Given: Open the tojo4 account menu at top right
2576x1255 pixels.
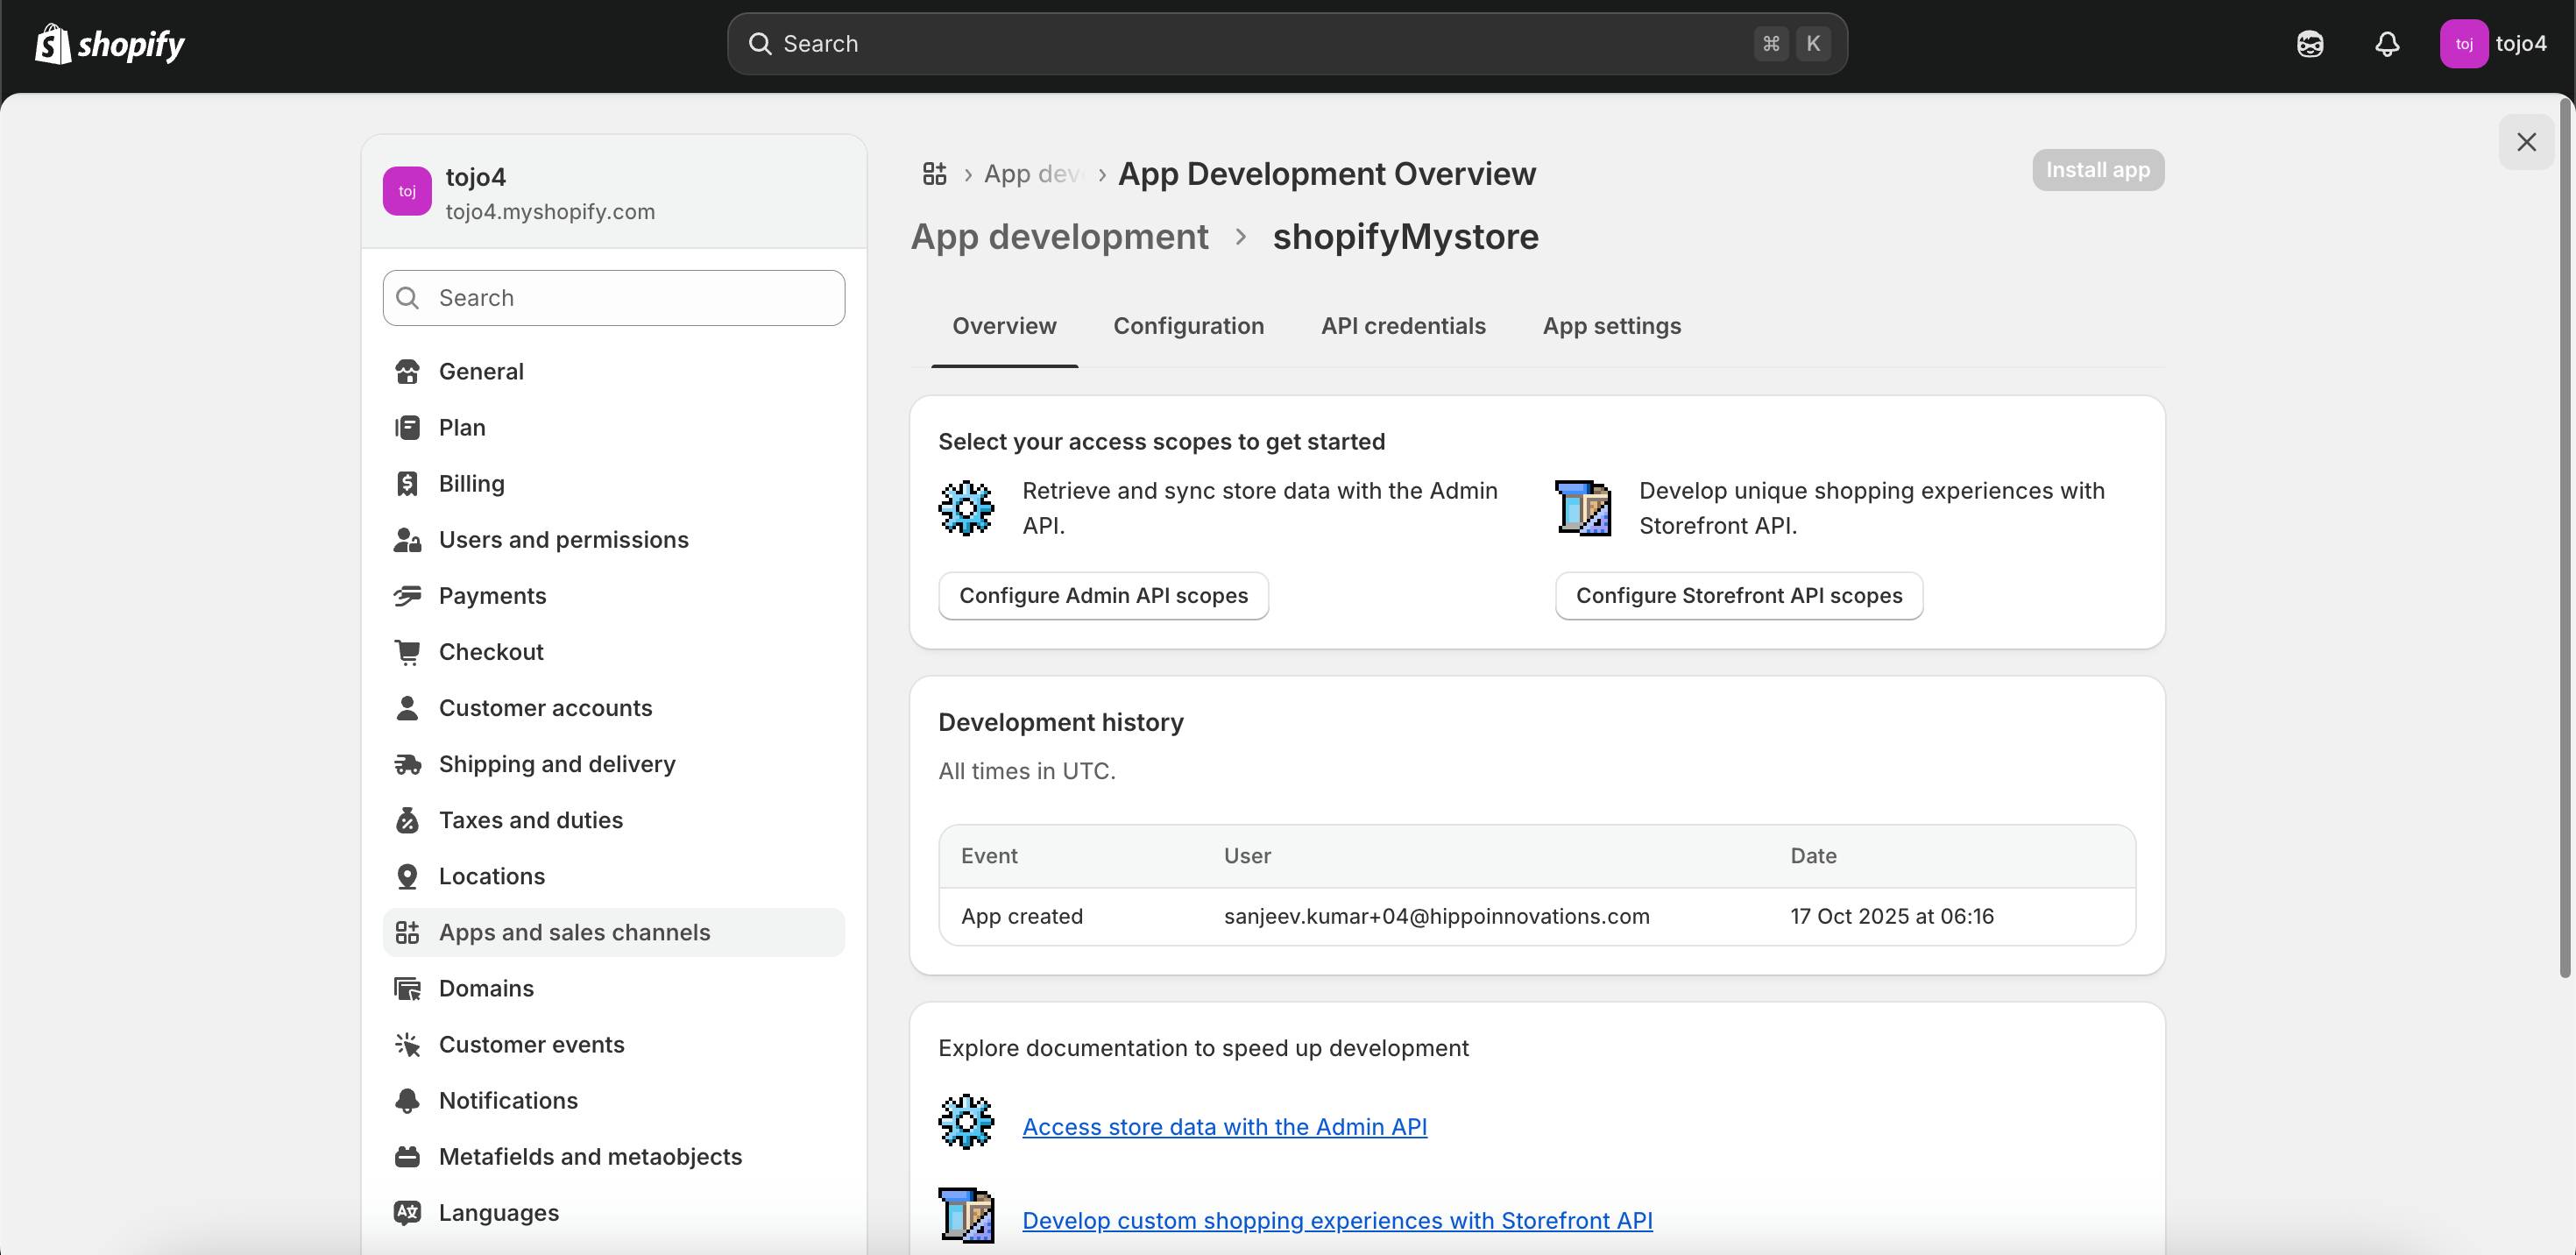Looking at the screenshot, I should tap(2493, 44).
